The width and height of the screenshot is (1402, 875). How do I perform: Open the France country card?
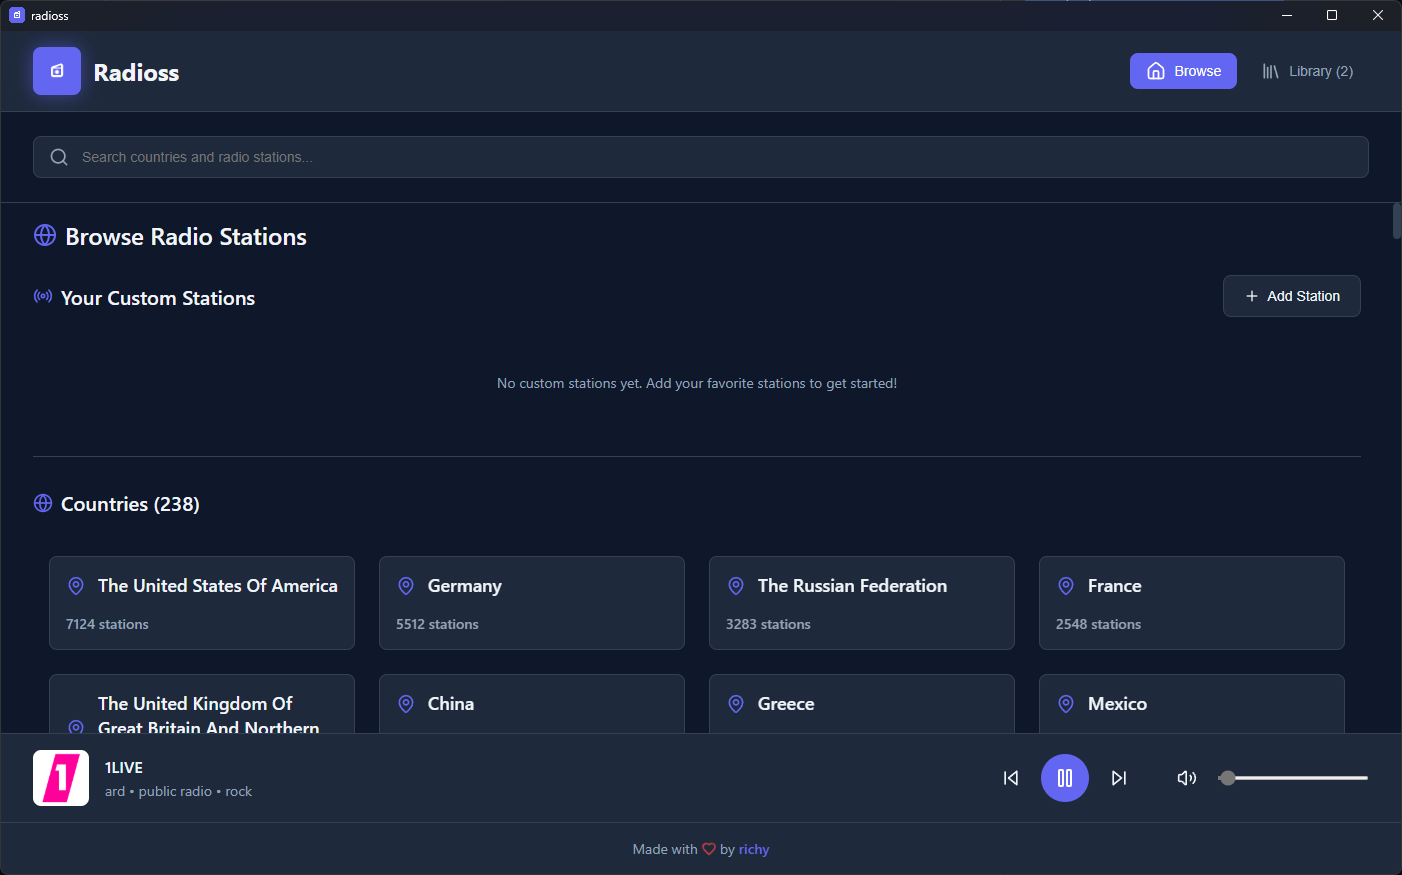[x=1192, y=603]
